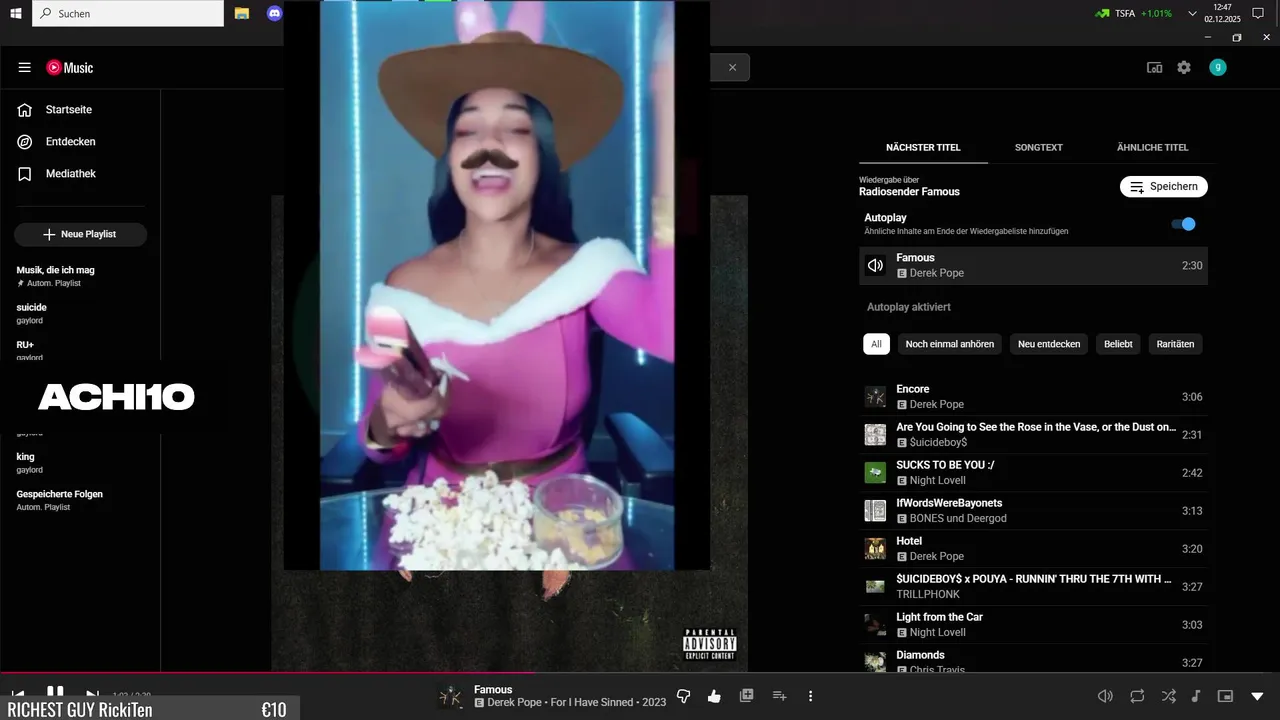
Task: Clear the search box with the X
Action: [x=732, y=67]
